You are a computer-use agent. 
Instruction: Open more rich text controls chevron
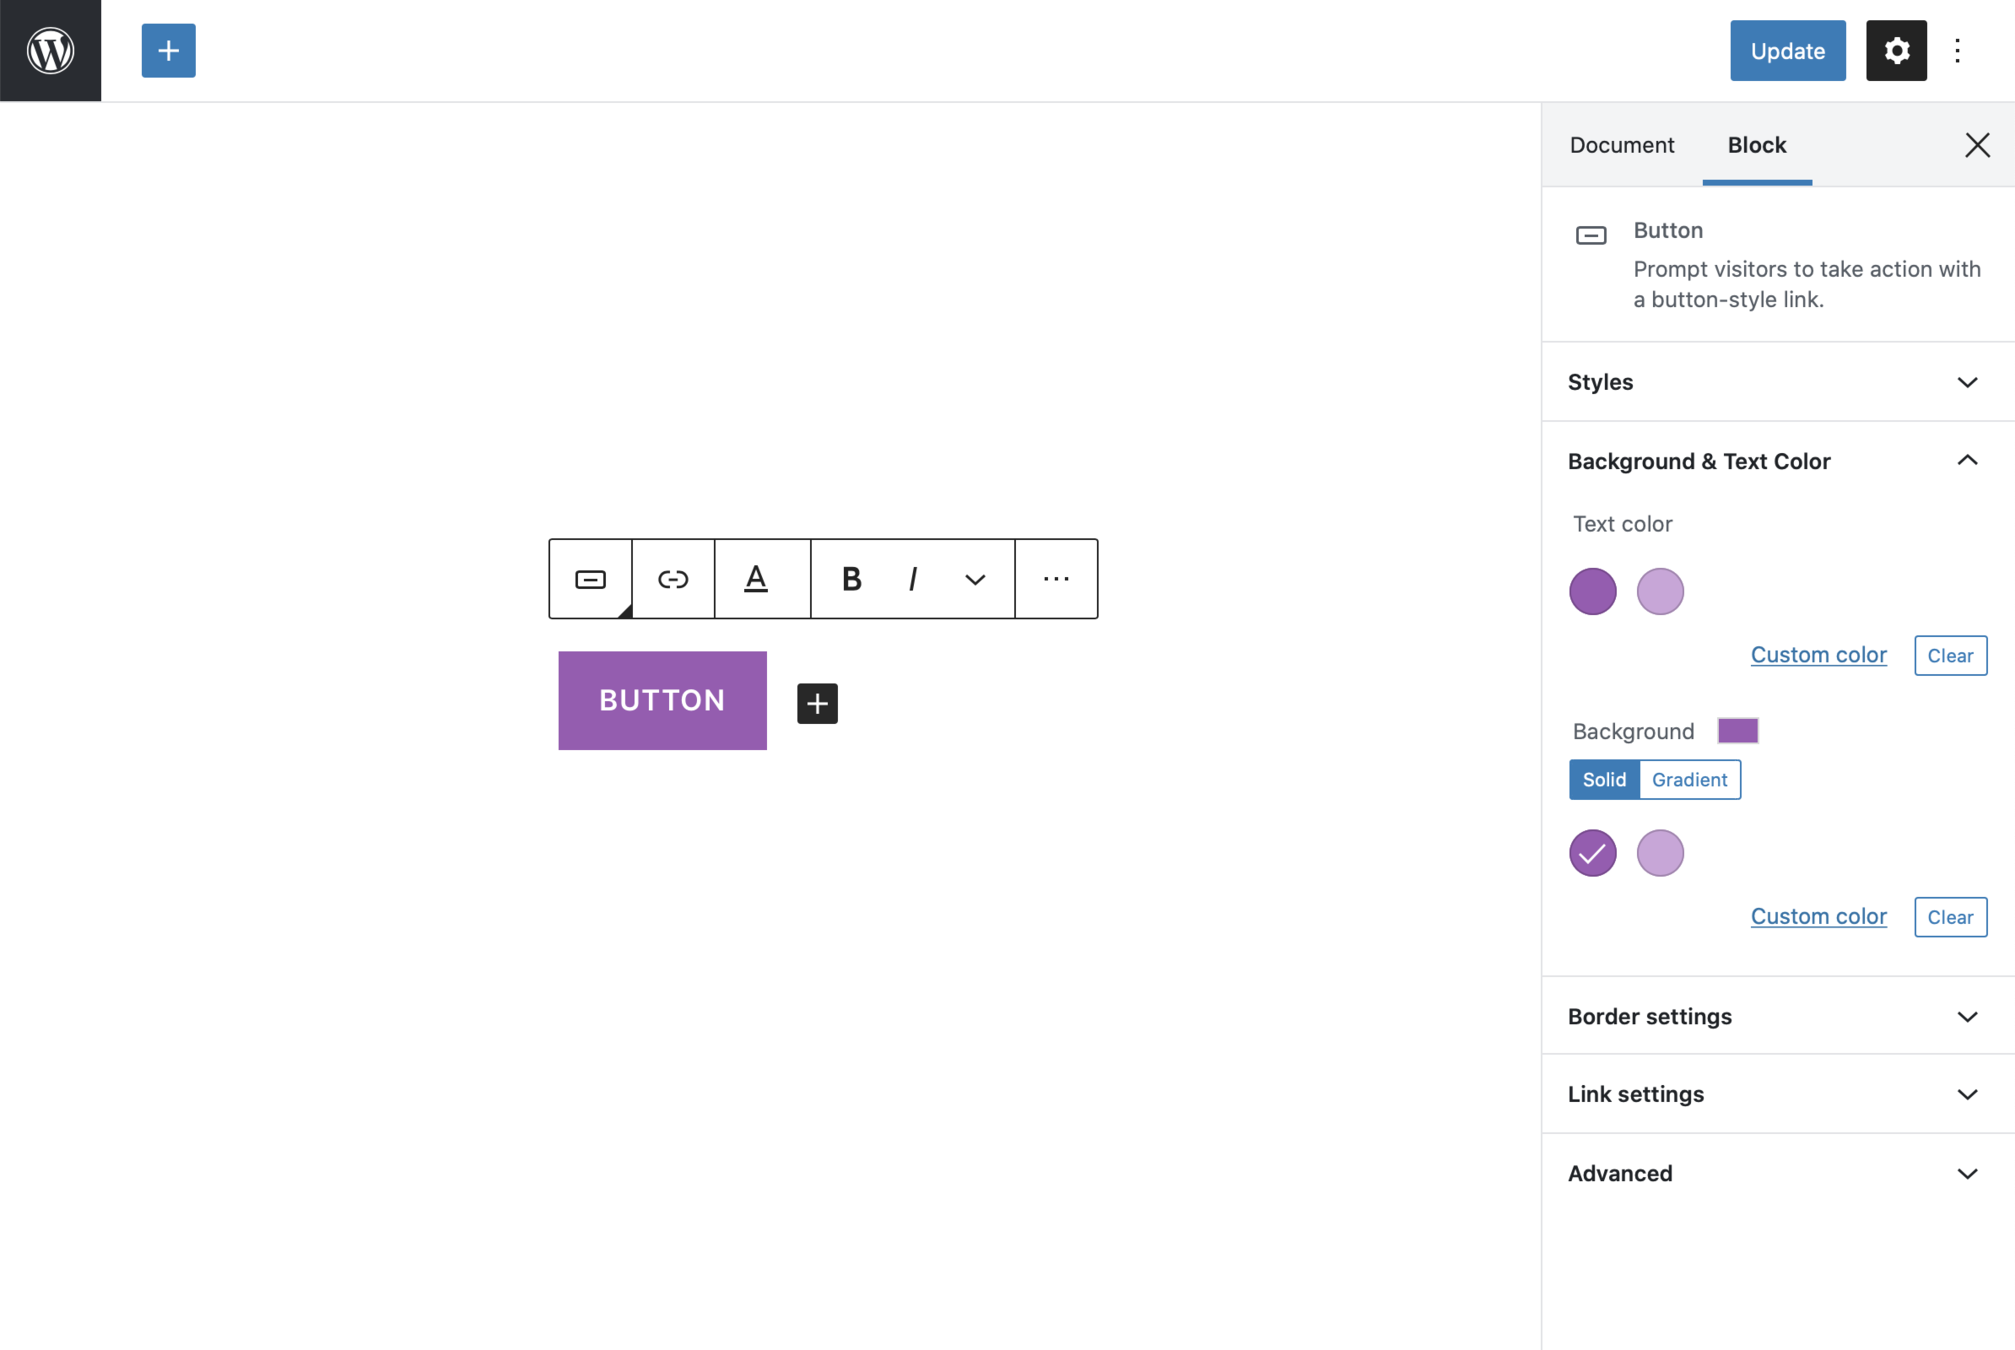975,579
